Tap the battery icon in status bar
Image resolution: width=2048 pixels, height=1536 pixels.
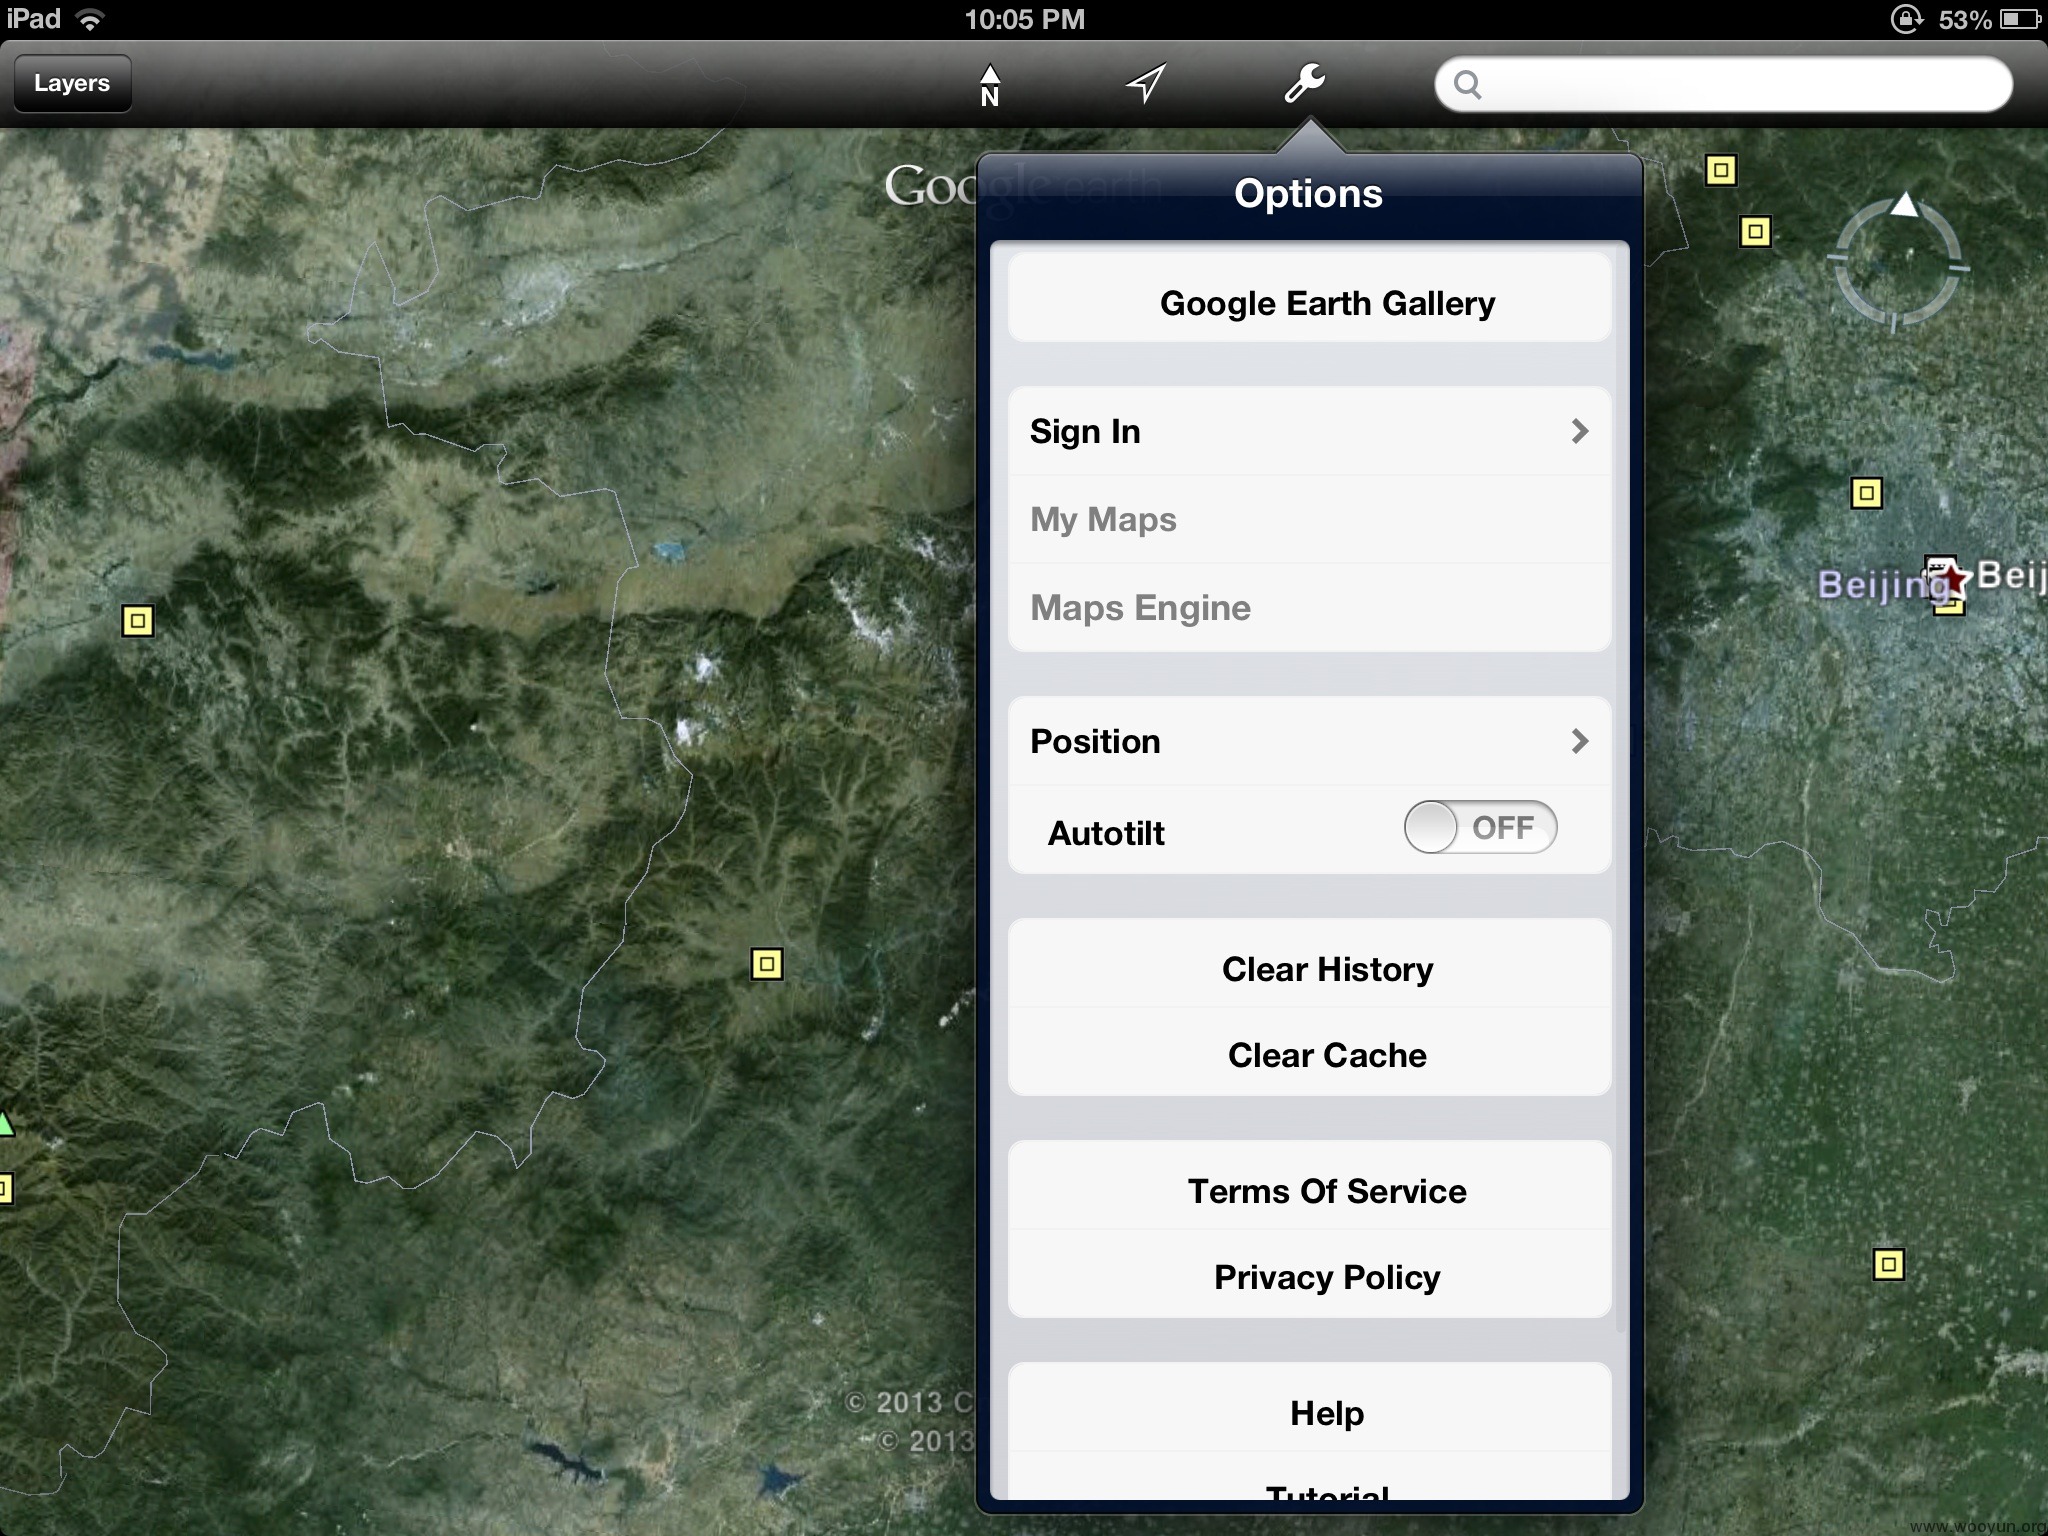(x=2019, y=19)
